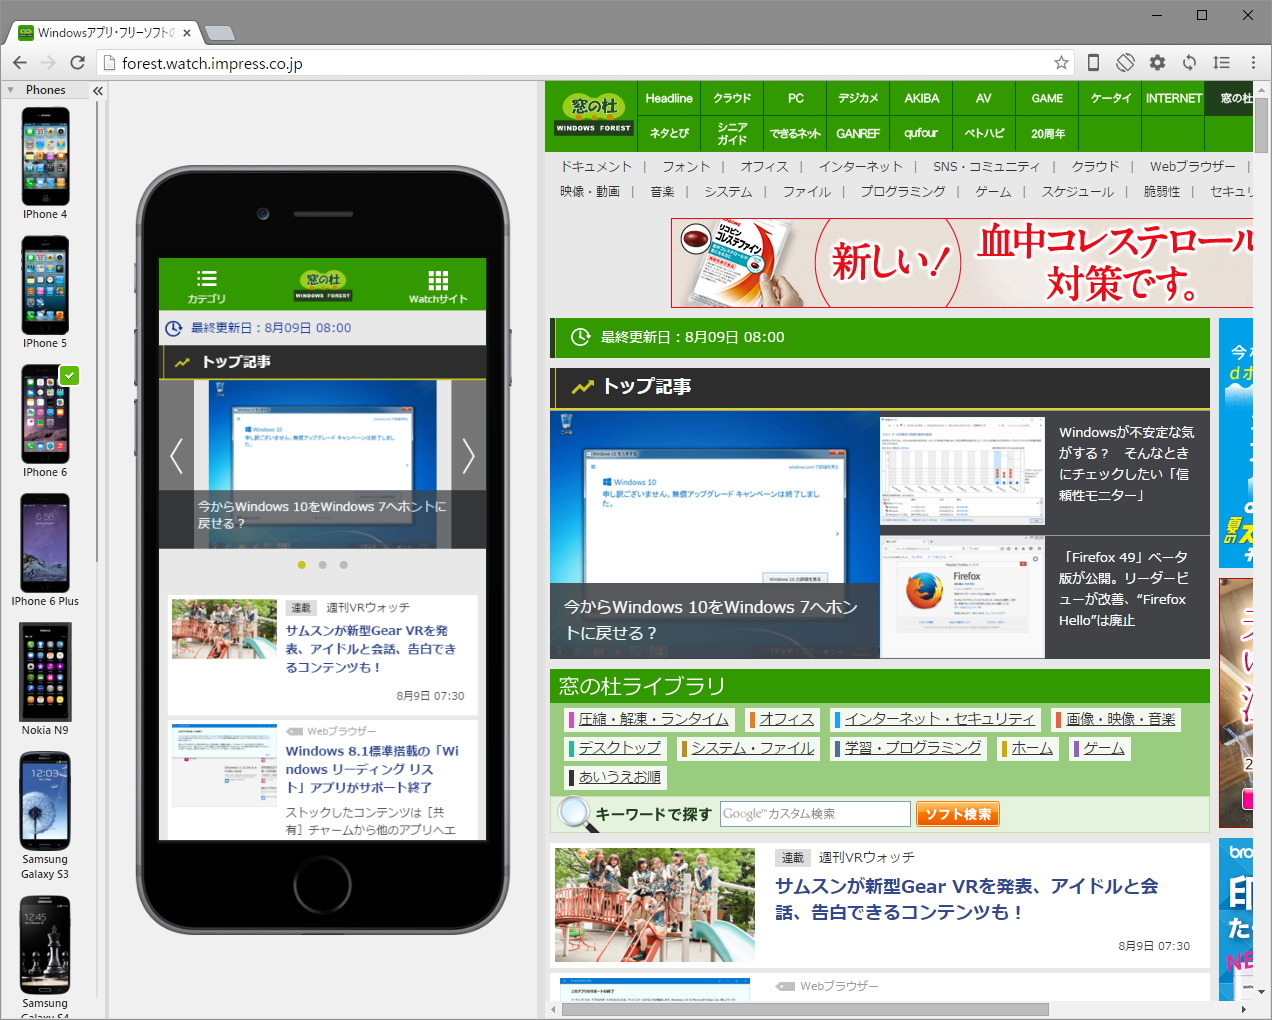Go back using the back arrow
This screenshot has height=1020, width=1272.
click(x=20, y=62)
